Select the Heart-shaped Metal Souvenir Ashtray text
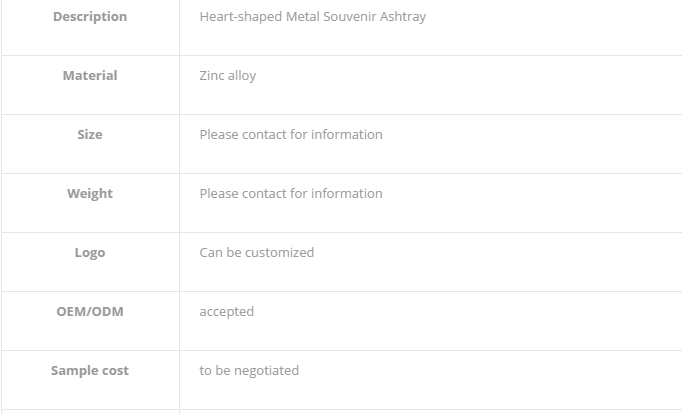Viewport: 682px width, 414px height. click(x=313, y=17)
